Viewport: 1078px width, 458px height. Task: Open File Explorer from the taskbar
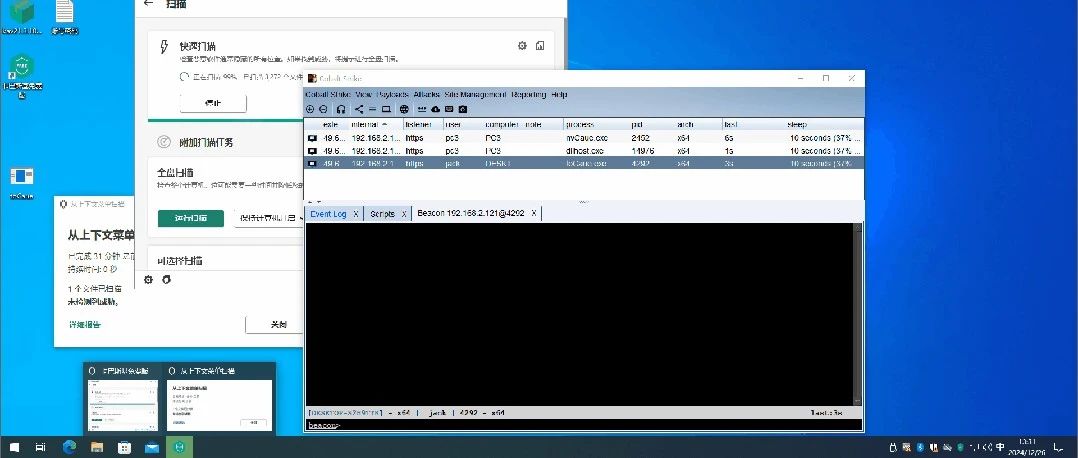click(96, 447)
